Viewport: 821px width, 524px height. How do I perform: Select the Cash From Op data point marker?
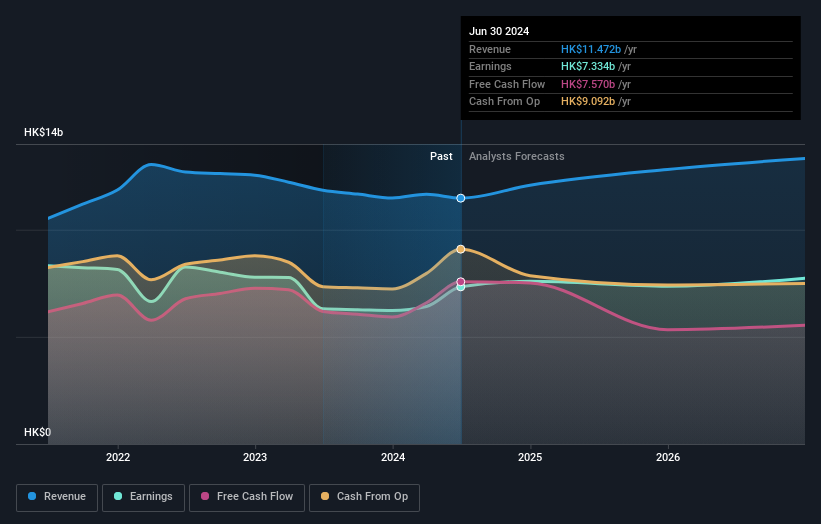click(x=461, y=249)
